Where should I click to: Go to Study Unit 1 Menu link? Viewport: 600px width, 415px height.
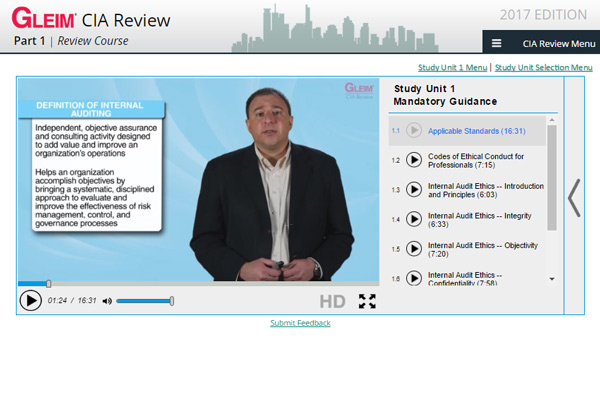(x=452, y=68)
